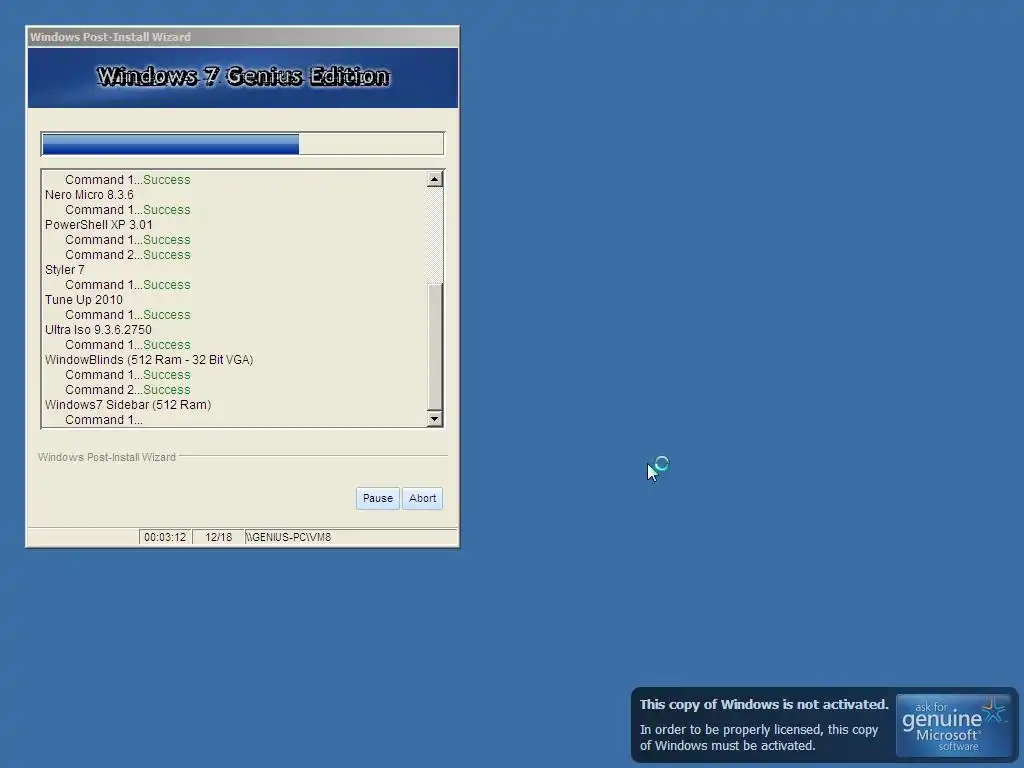Click the Windows Post-Install Wizard title bar
Viewport: 1024px width, 768px height.
pyautogui.click(x=242, y=37)
